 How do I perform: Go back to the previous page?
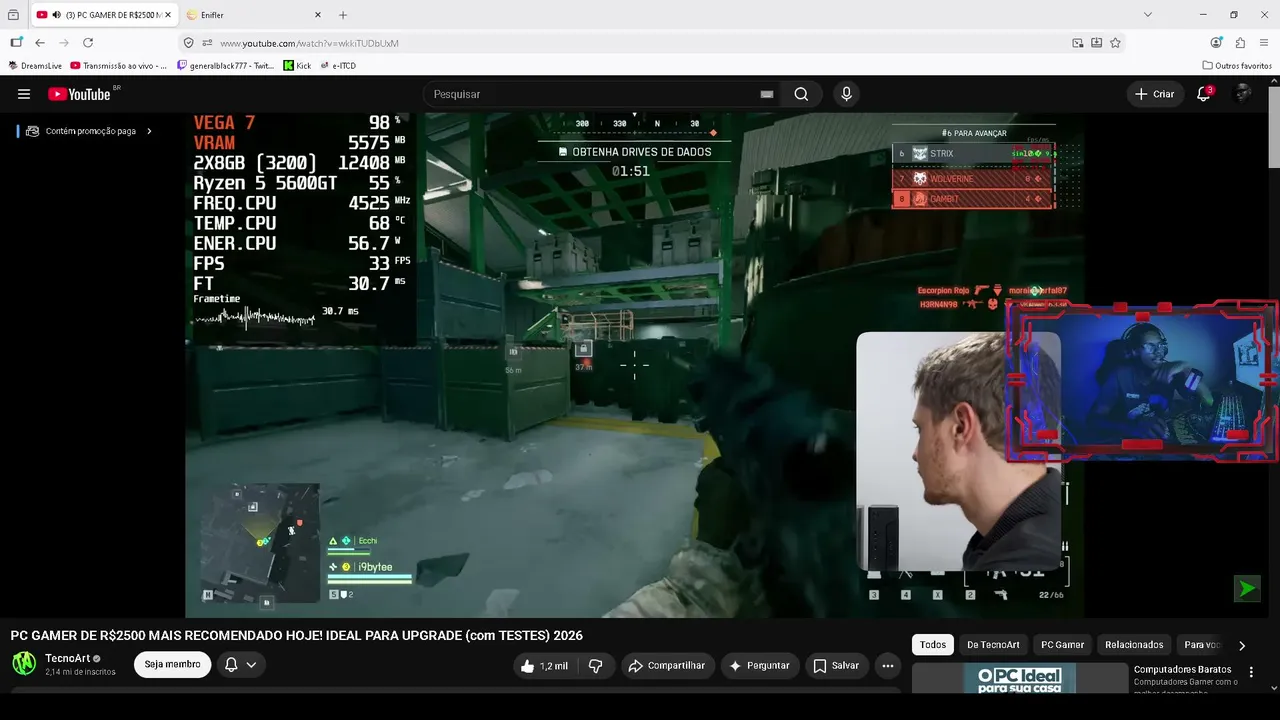pos(40,43)
